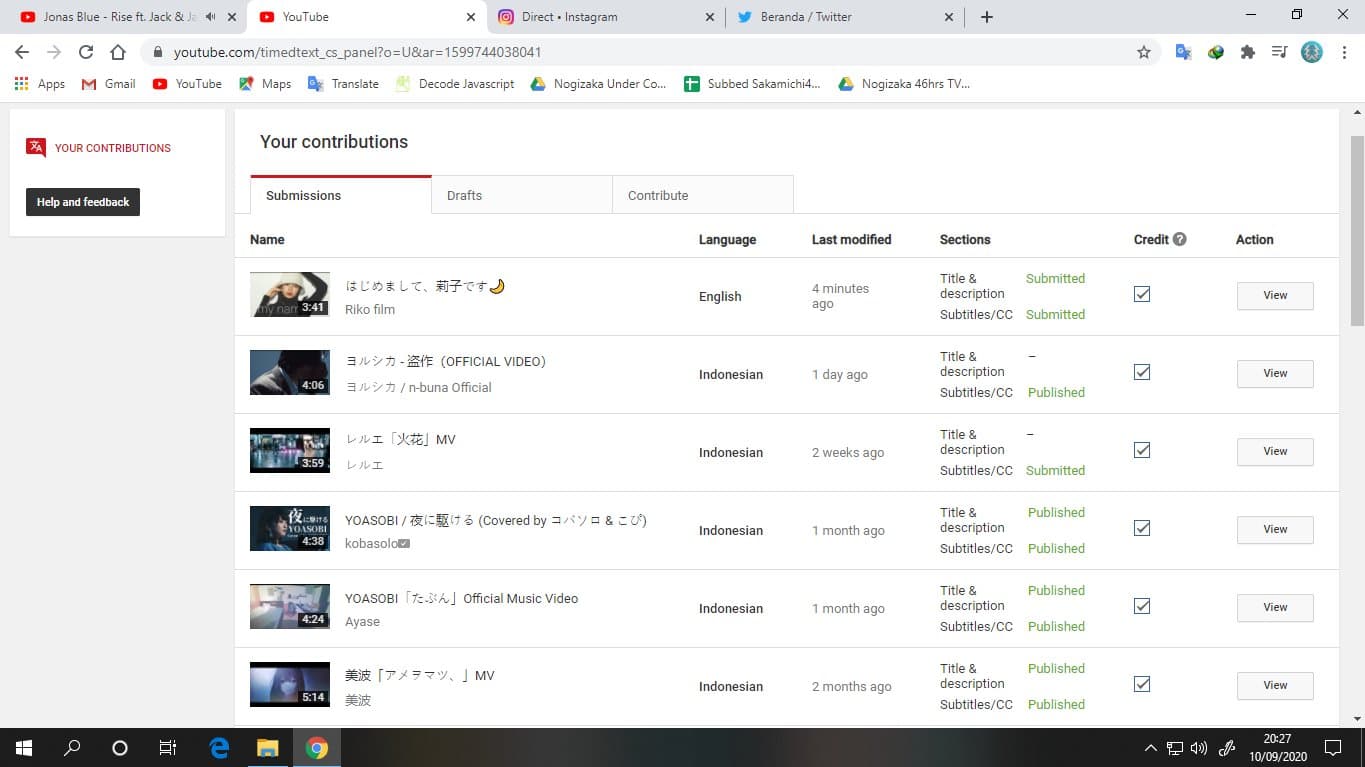Uncheck credit for the Riko film video
1365x767 pixels.
click(1142, 294)
